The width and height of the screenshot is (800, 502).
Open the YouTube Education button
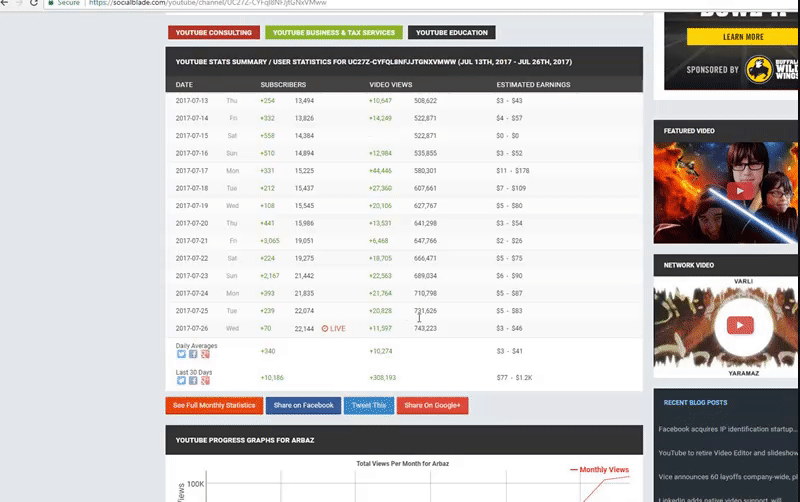[452, 33]
